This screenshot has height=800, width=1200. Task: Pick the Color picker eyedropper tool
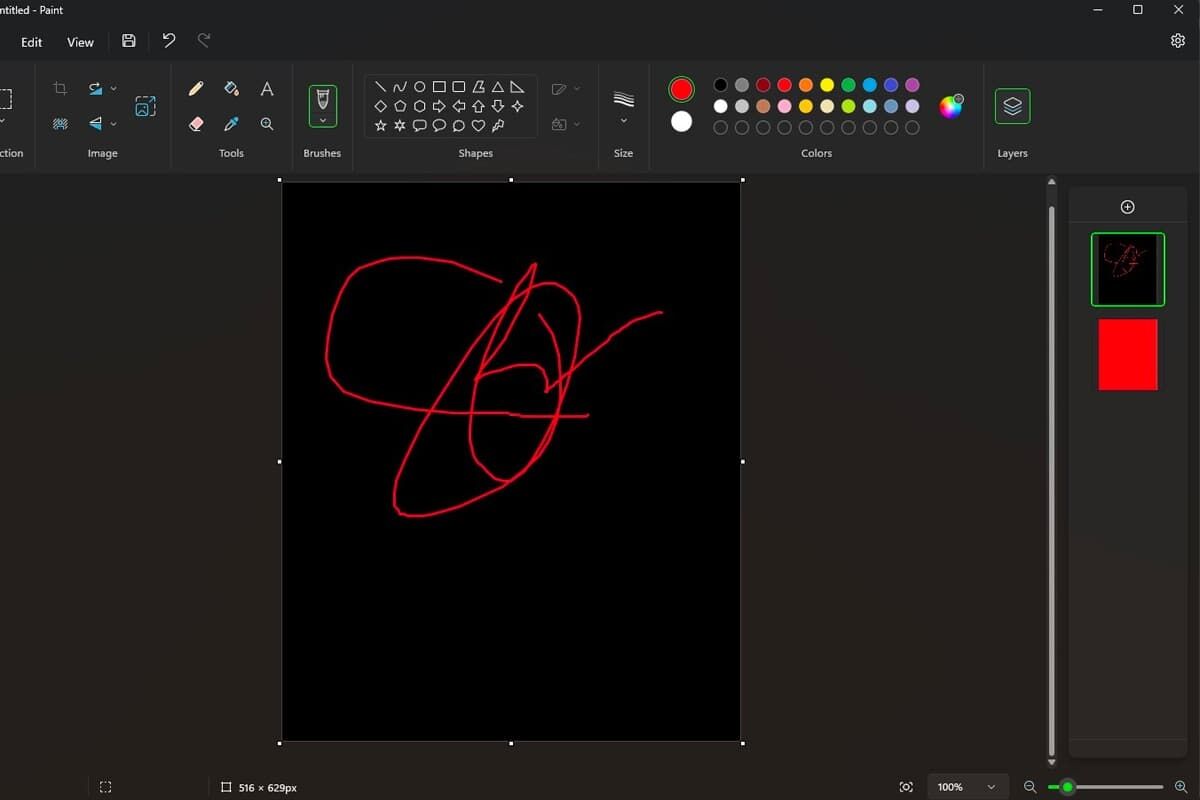coord(231,124)
